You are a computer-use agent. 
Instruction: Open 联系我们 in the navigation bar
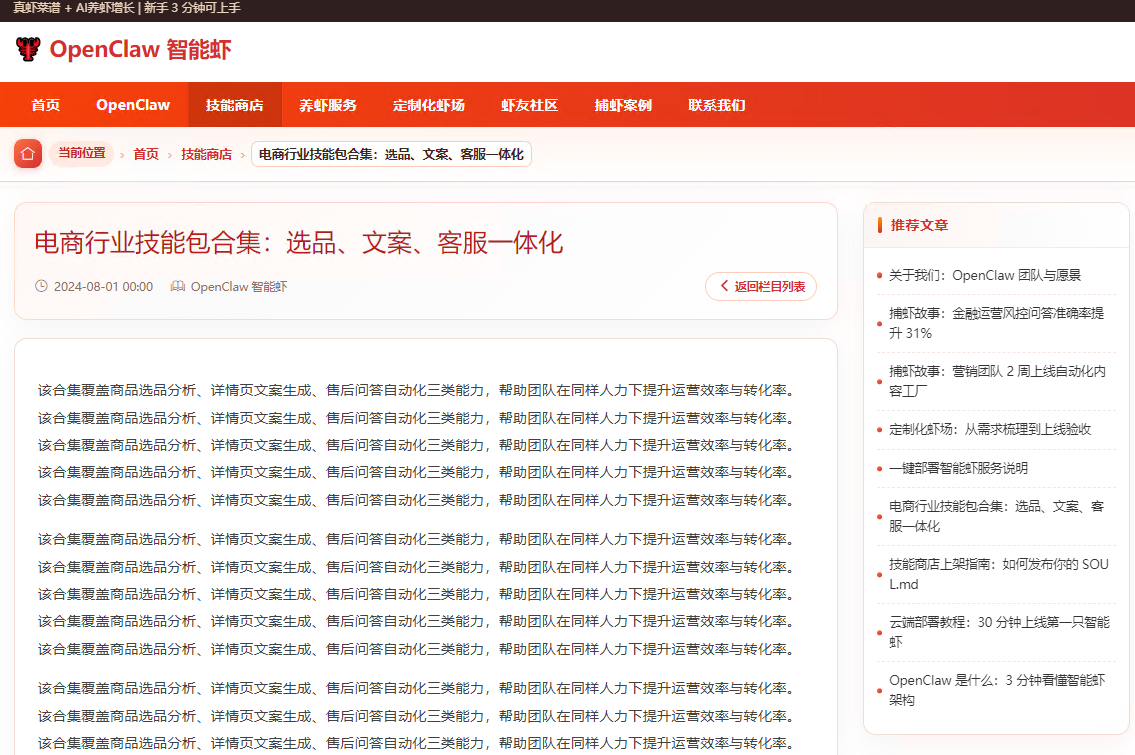(716, 105)
